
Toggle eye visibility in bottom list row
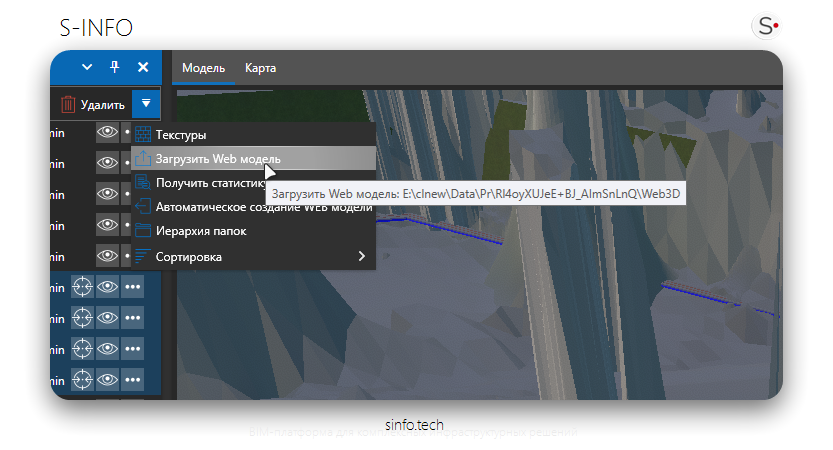coord(107,380)
